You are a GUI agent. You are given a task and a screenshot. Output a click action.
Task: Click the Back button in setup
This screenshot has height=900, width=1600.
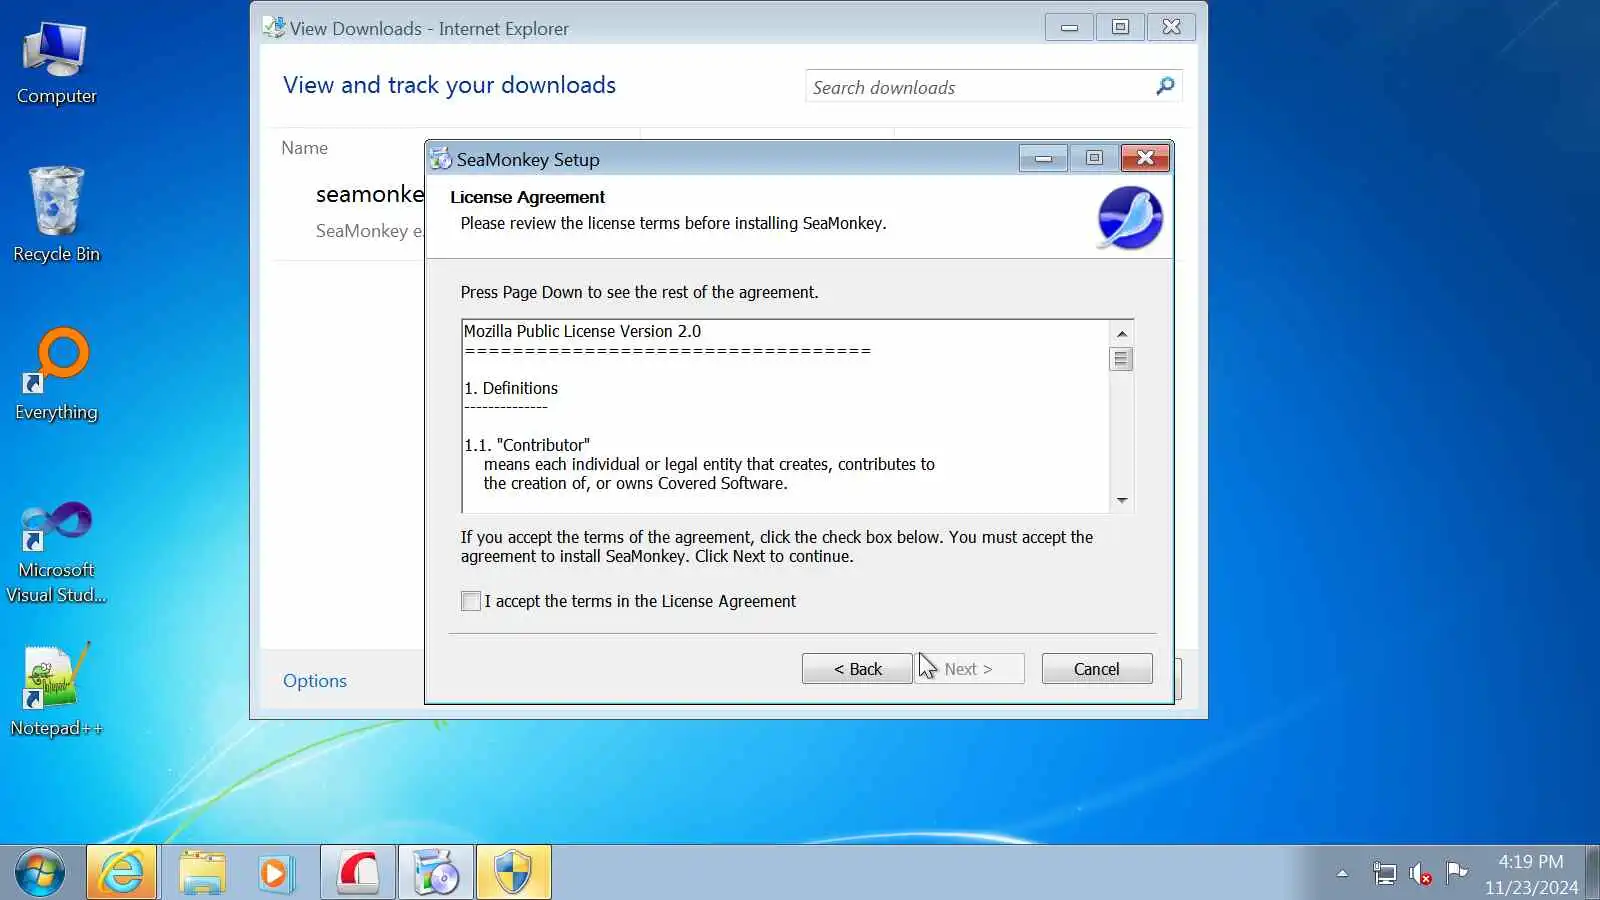coord(857,669)
